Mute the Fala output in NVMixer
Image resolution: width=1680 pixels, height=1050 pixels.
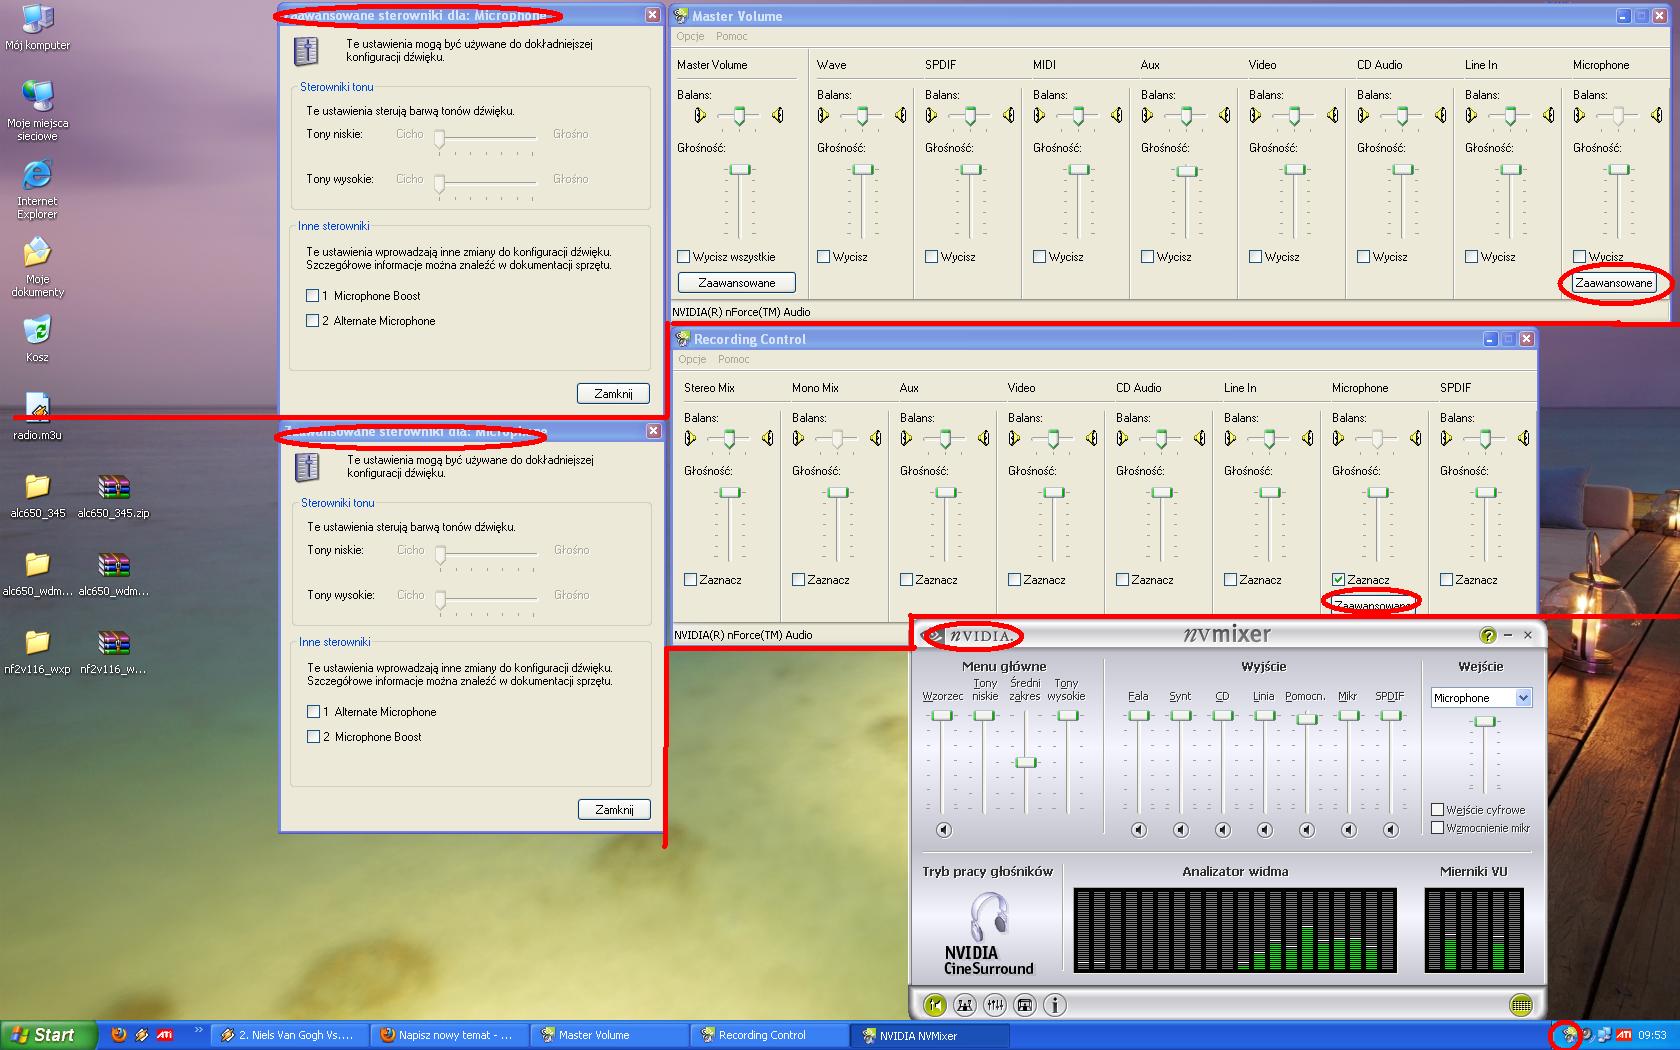click(x=1138, y=830)
